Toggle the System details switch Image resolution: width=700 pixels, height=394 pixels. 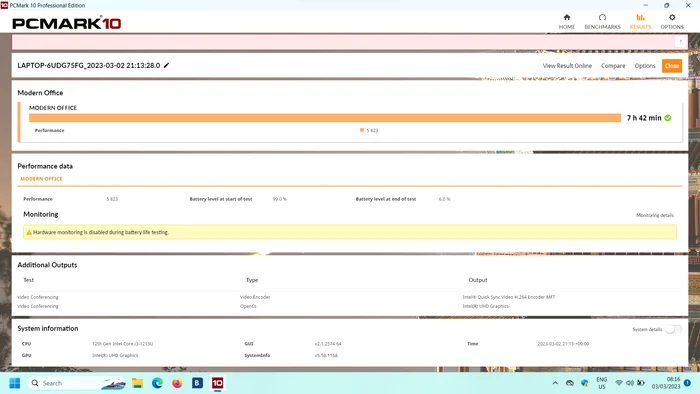pos(673,329)
